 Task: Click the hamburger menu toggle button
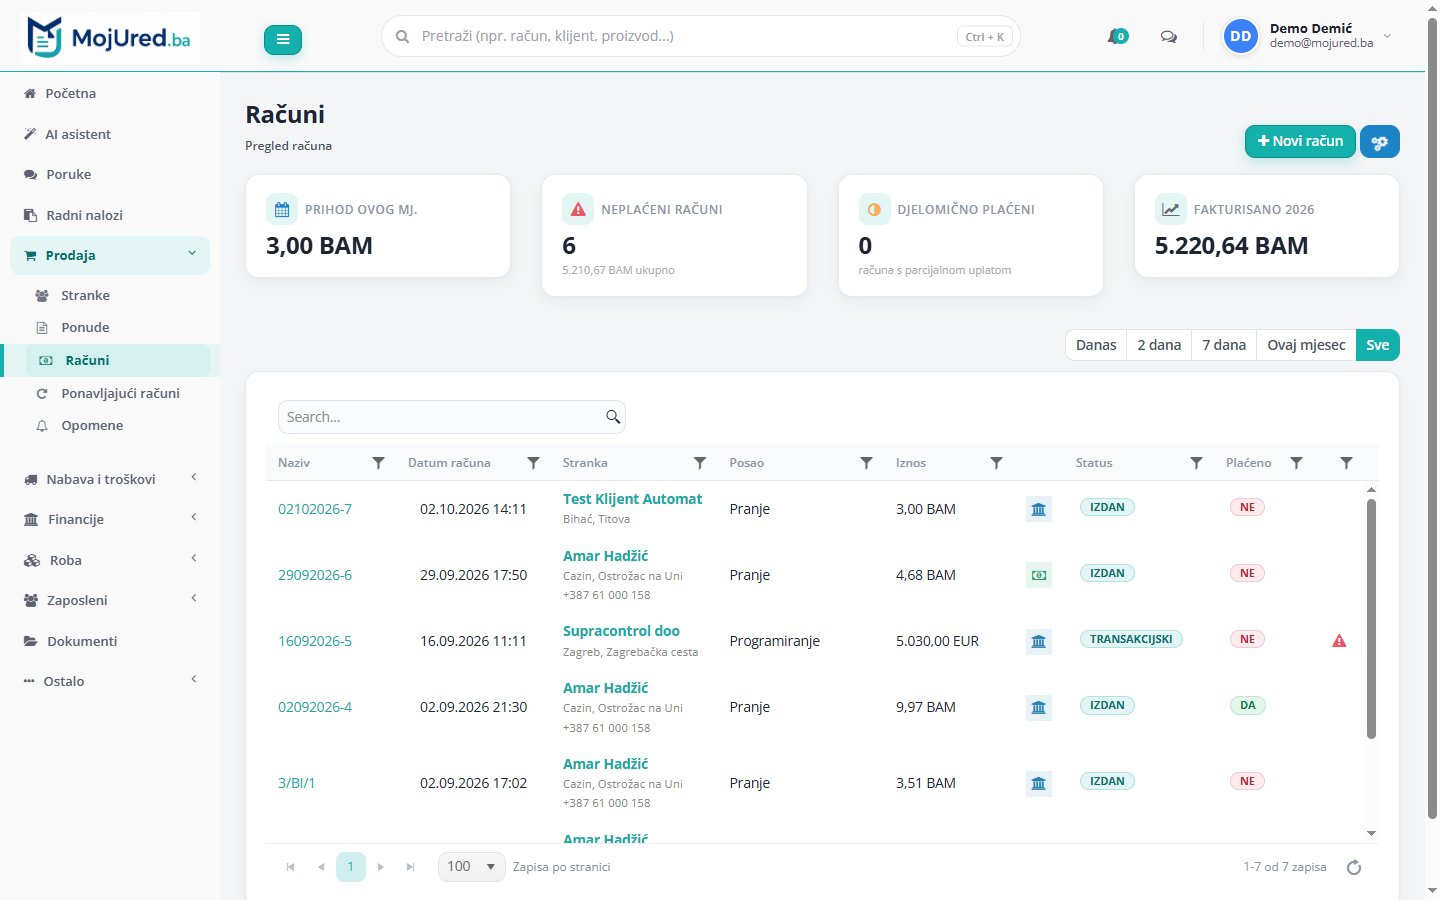tap(283, 39)
